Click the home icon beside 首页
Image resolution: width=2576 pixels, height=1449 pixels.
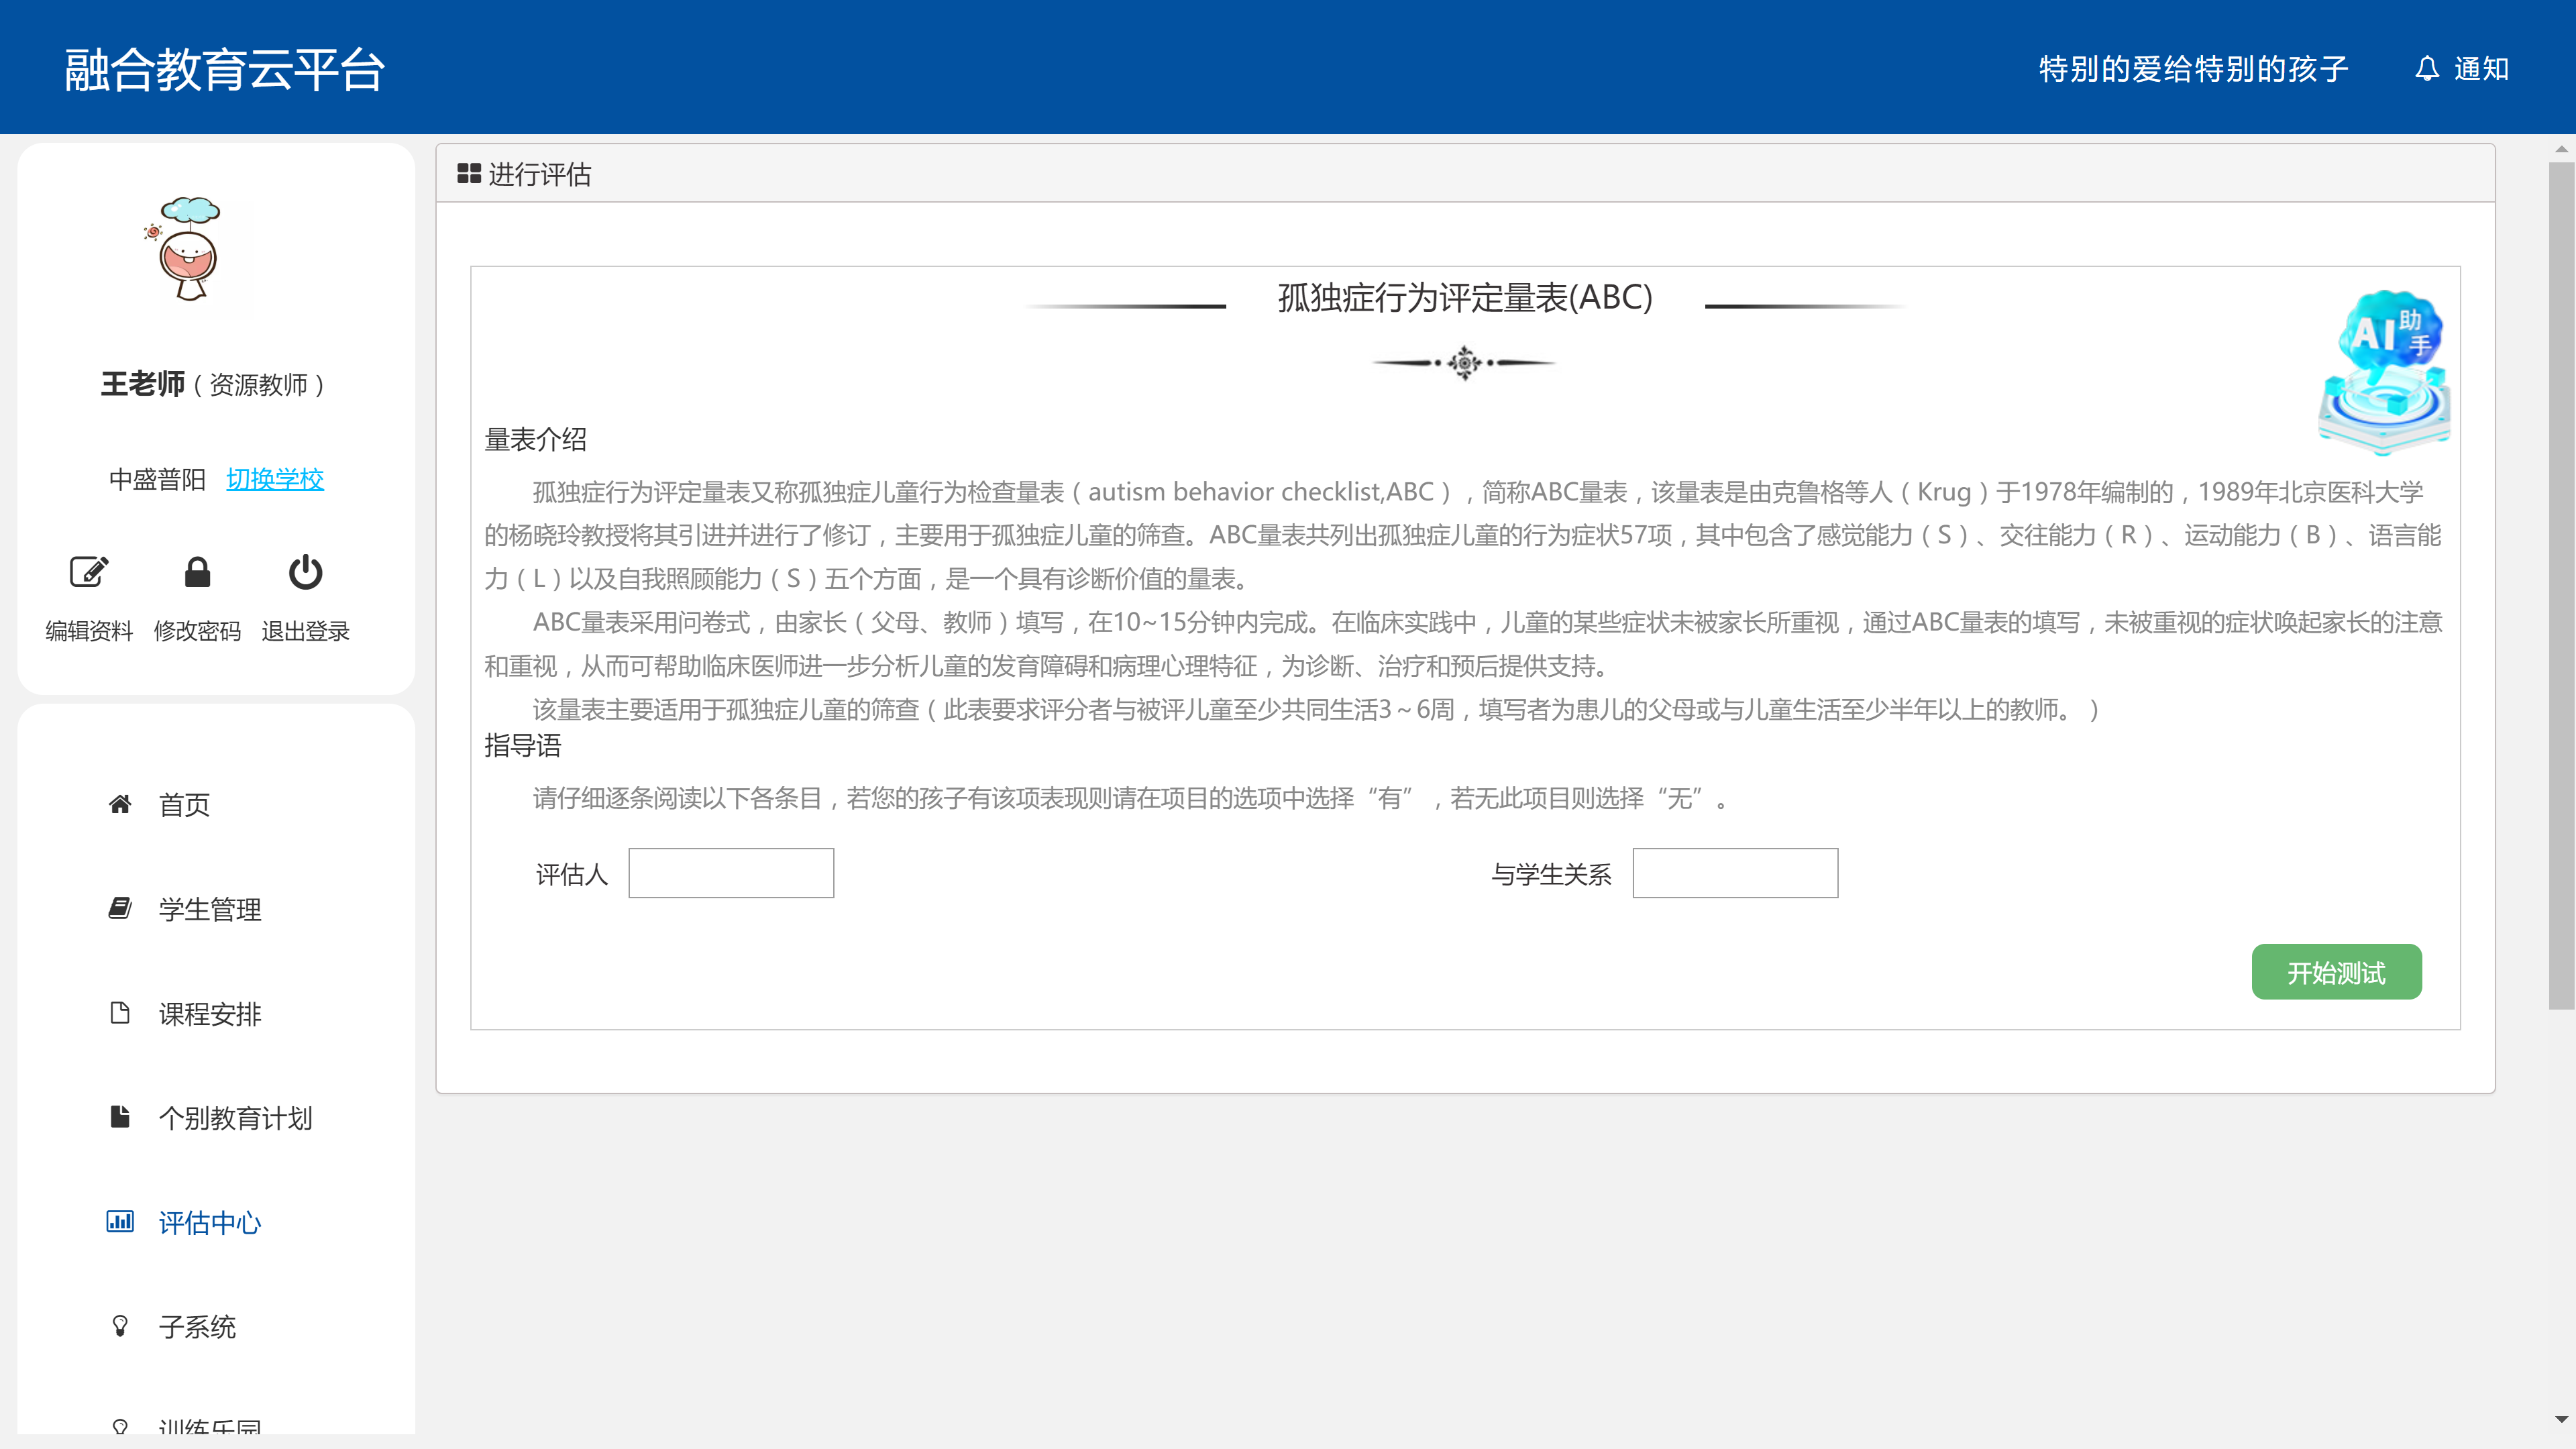coord(120,804)
